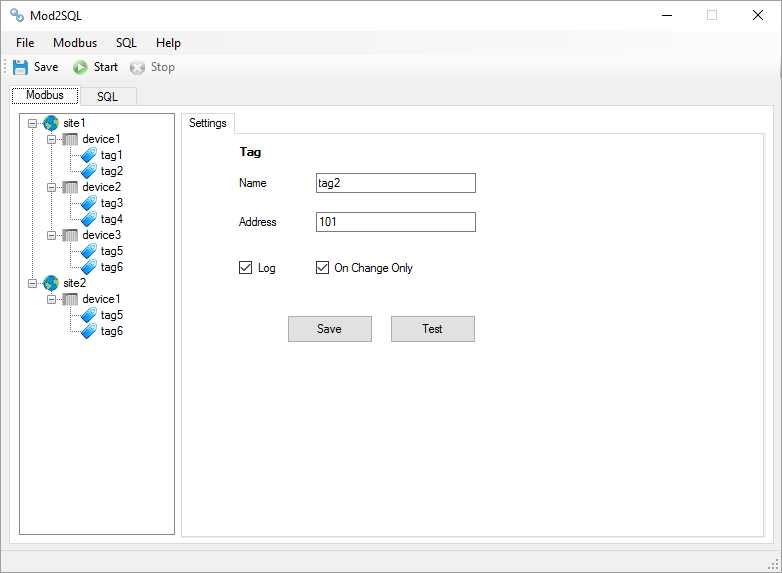Select the globe icon of site2
The image size is (782, 573).
click(51, 283)
